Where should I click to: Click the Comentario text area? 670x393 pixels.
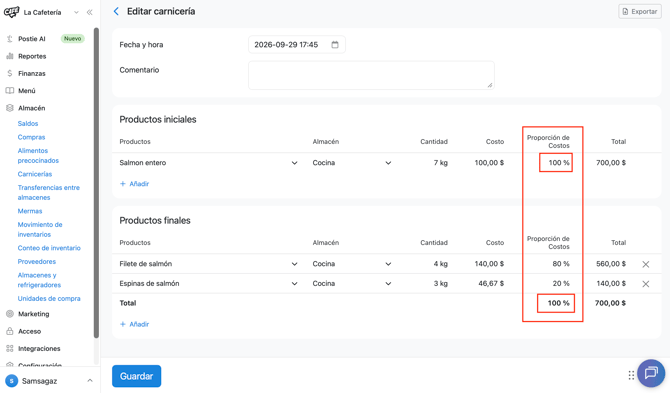click(x=371, y=75)
